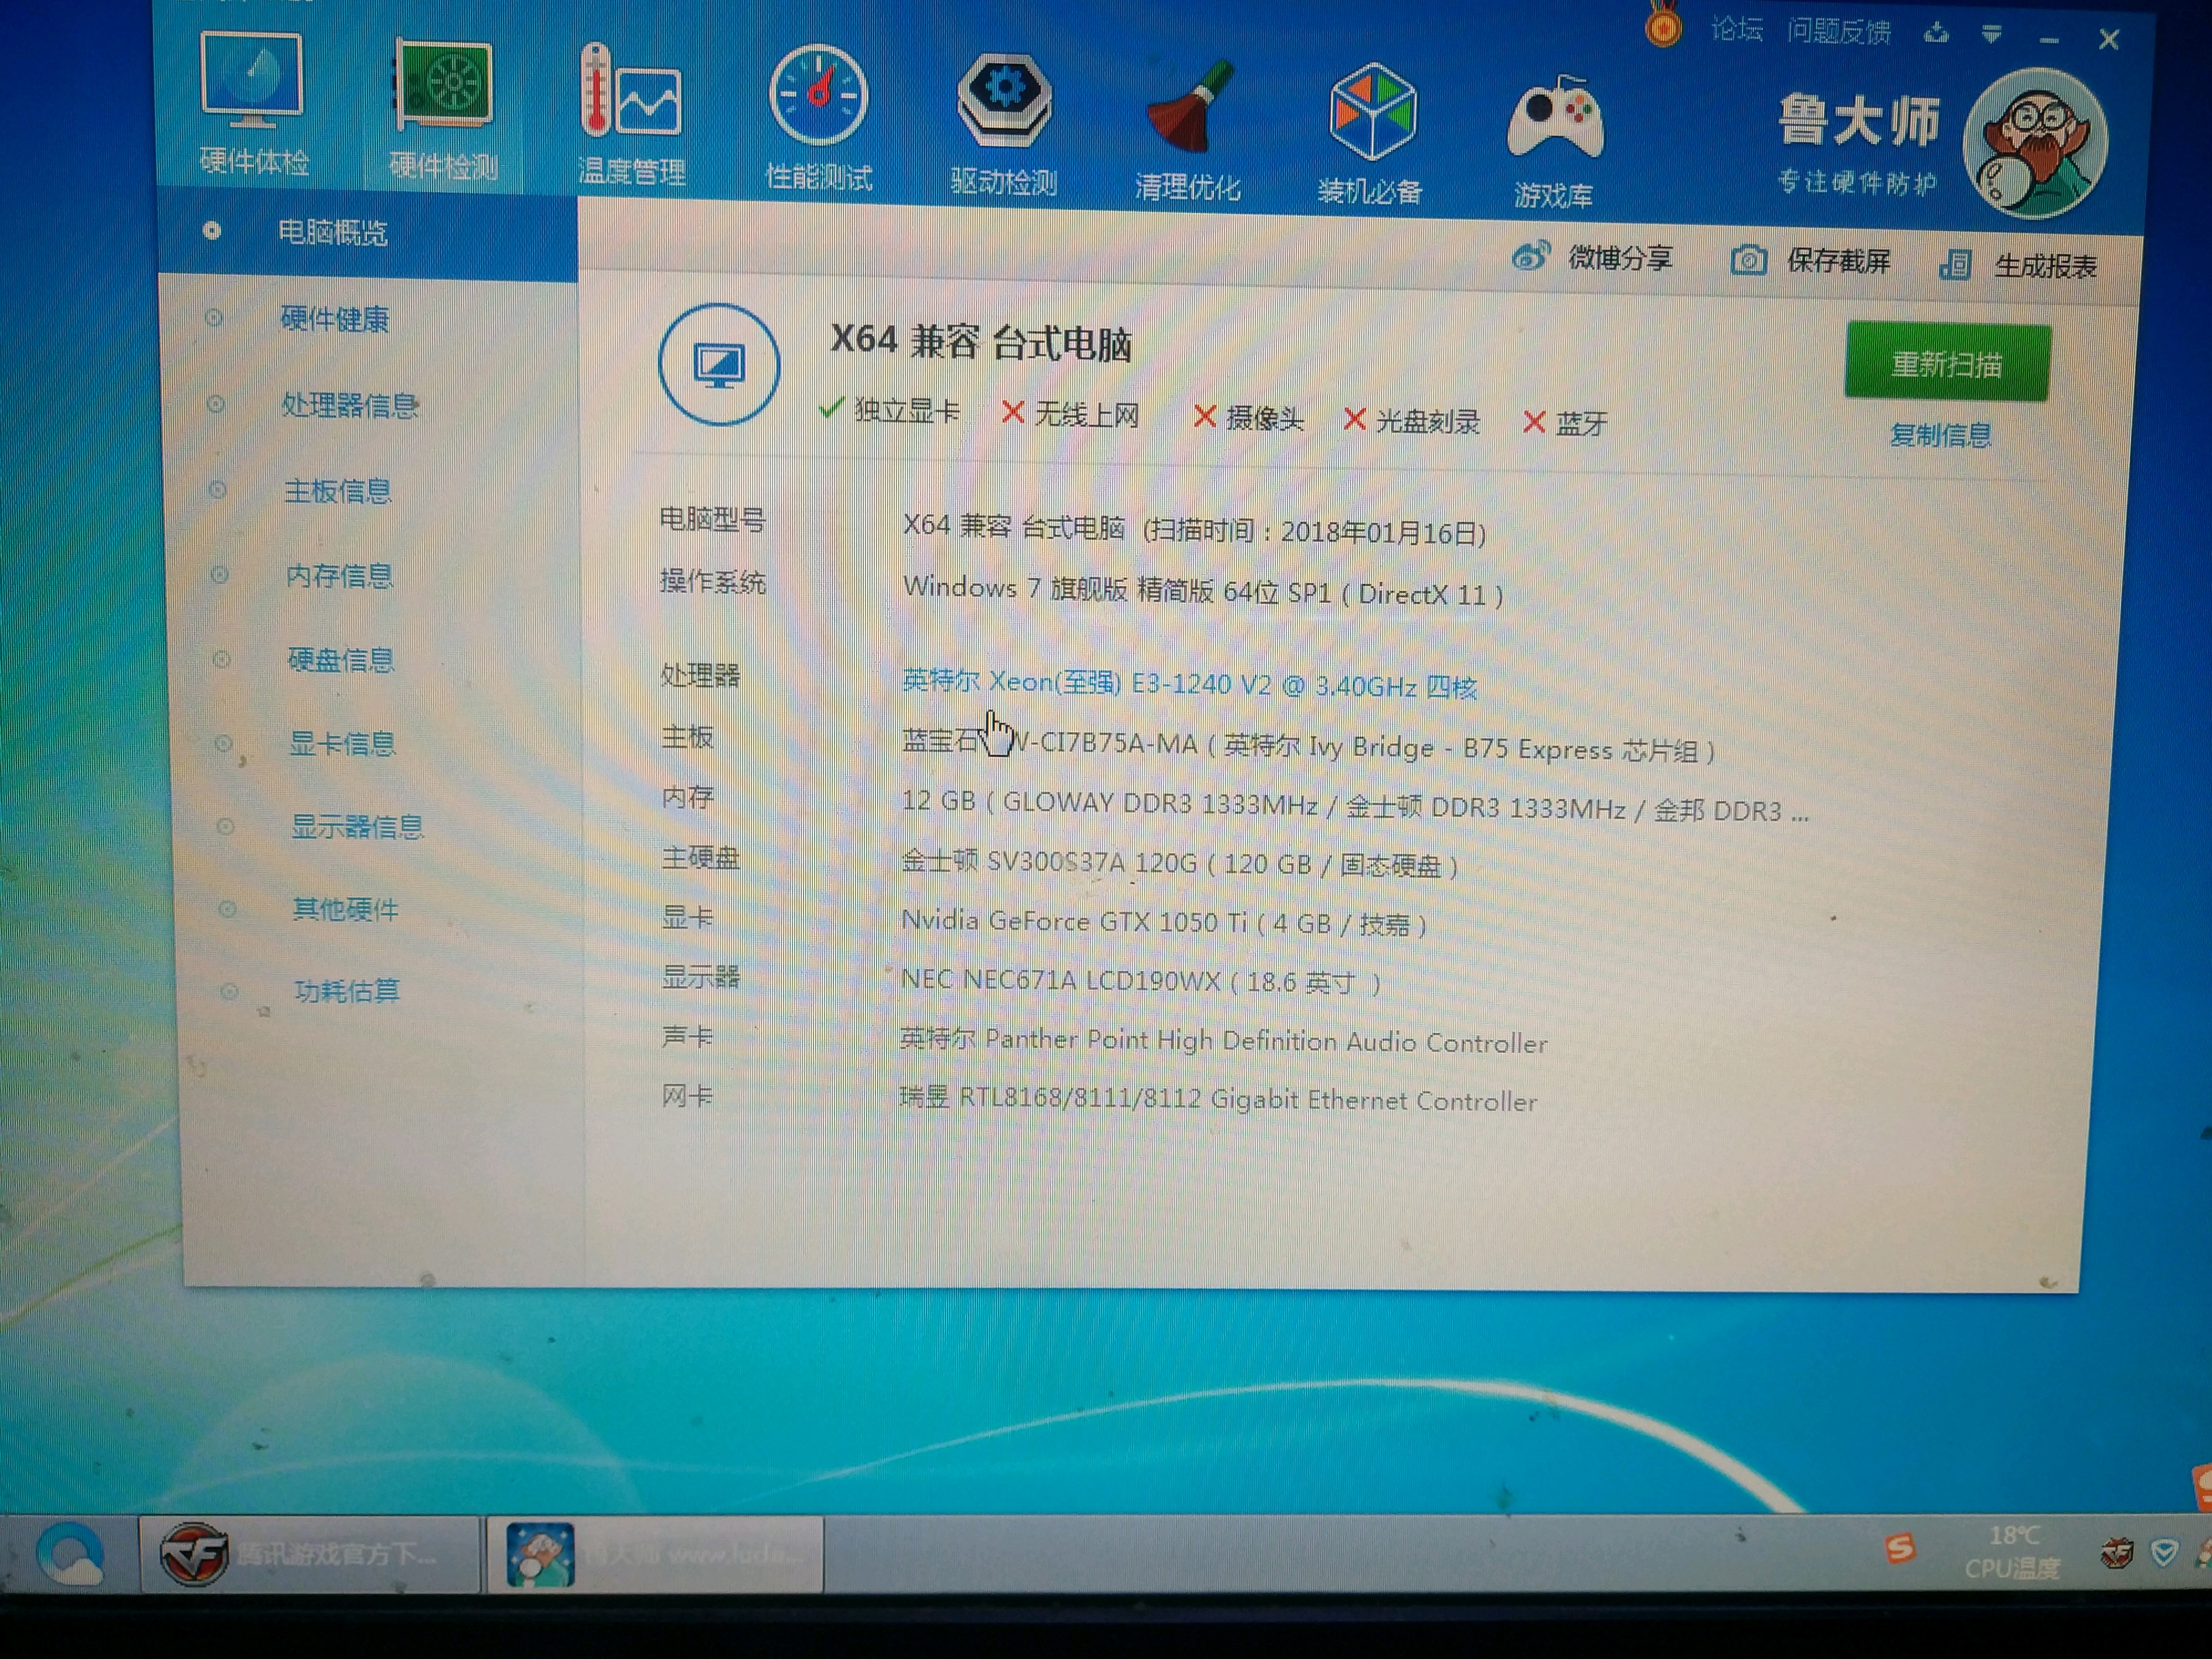Open 装机必备 essential software
Viewport: 2212px width, 1659px height.
[x=1370, y=134]
